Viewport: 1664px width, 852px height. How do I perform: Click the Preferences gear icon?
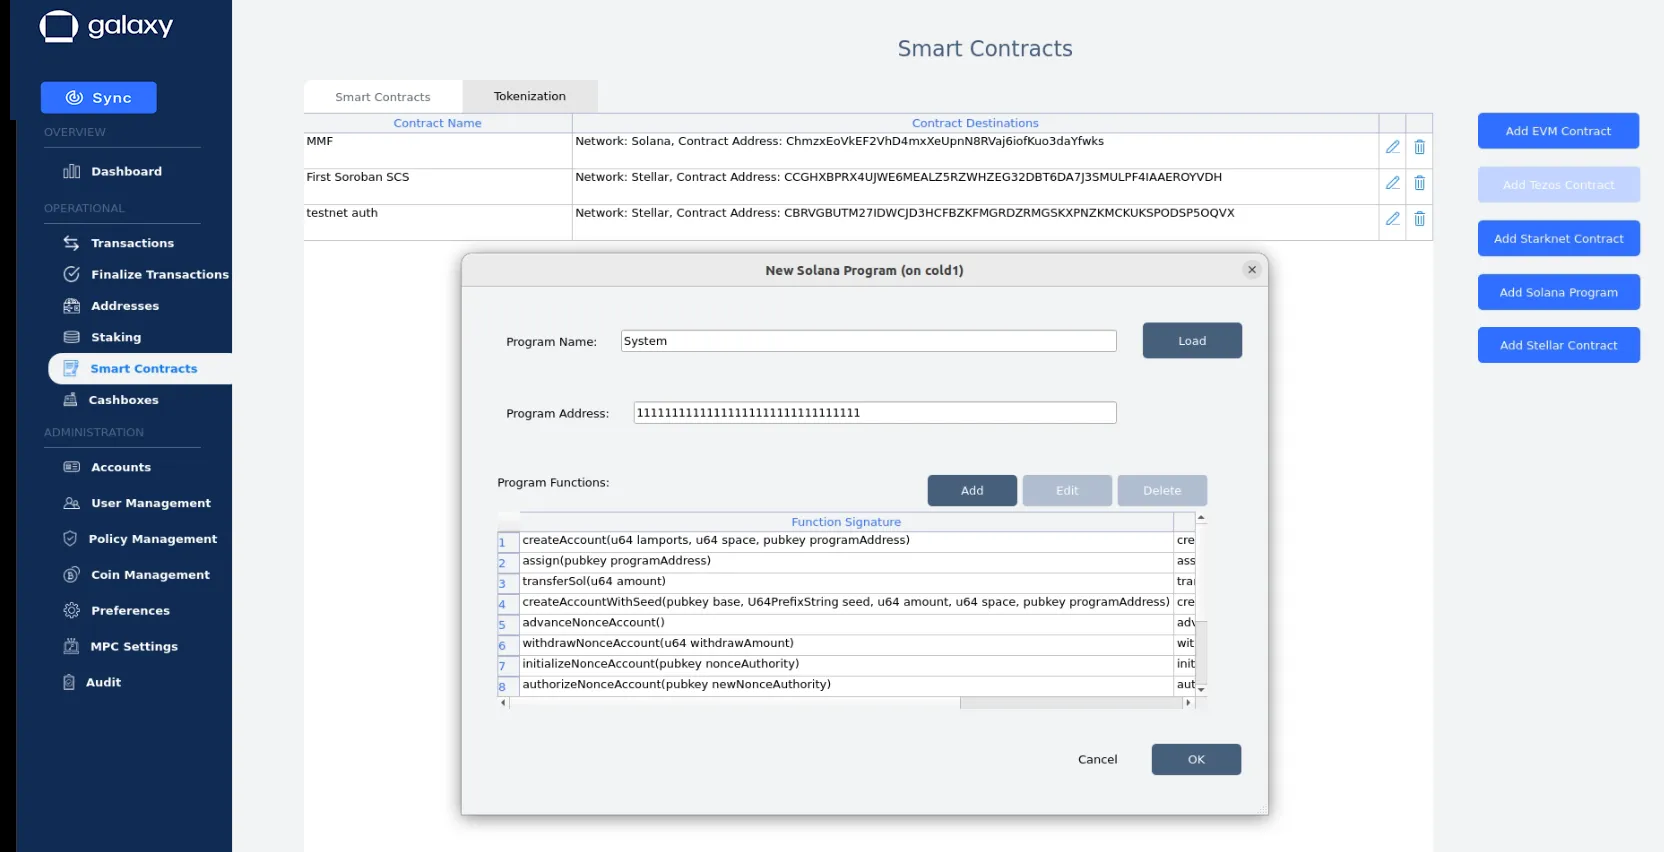point(71,610)
